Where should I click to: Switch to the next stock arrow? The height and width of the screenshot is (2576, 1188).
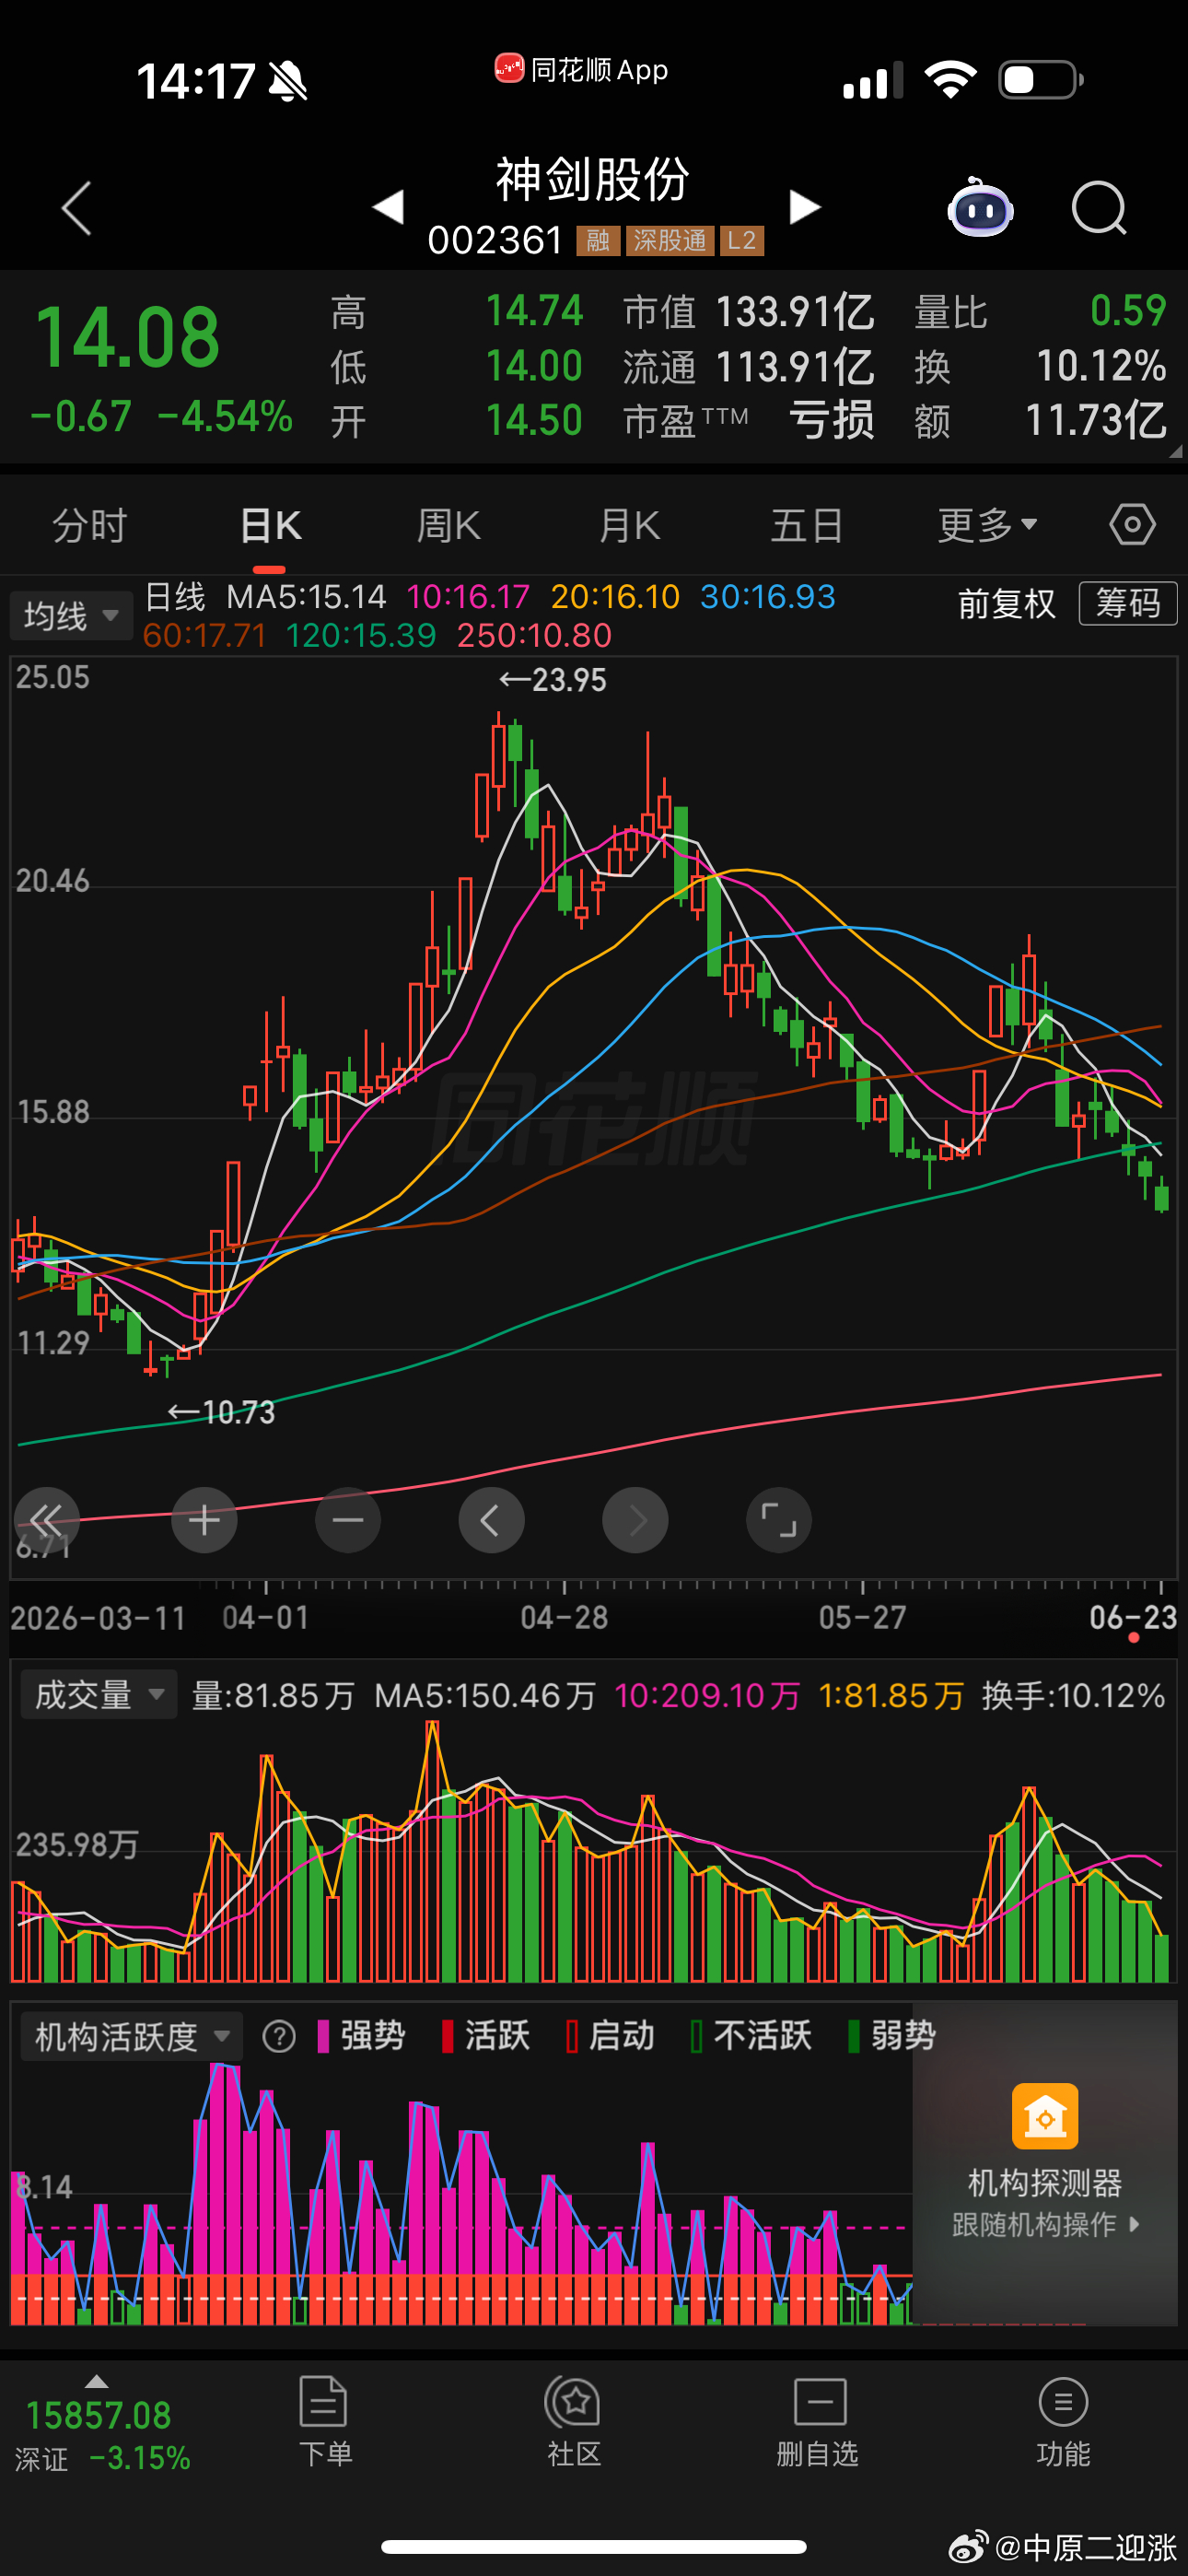click(x=804, y=207)
